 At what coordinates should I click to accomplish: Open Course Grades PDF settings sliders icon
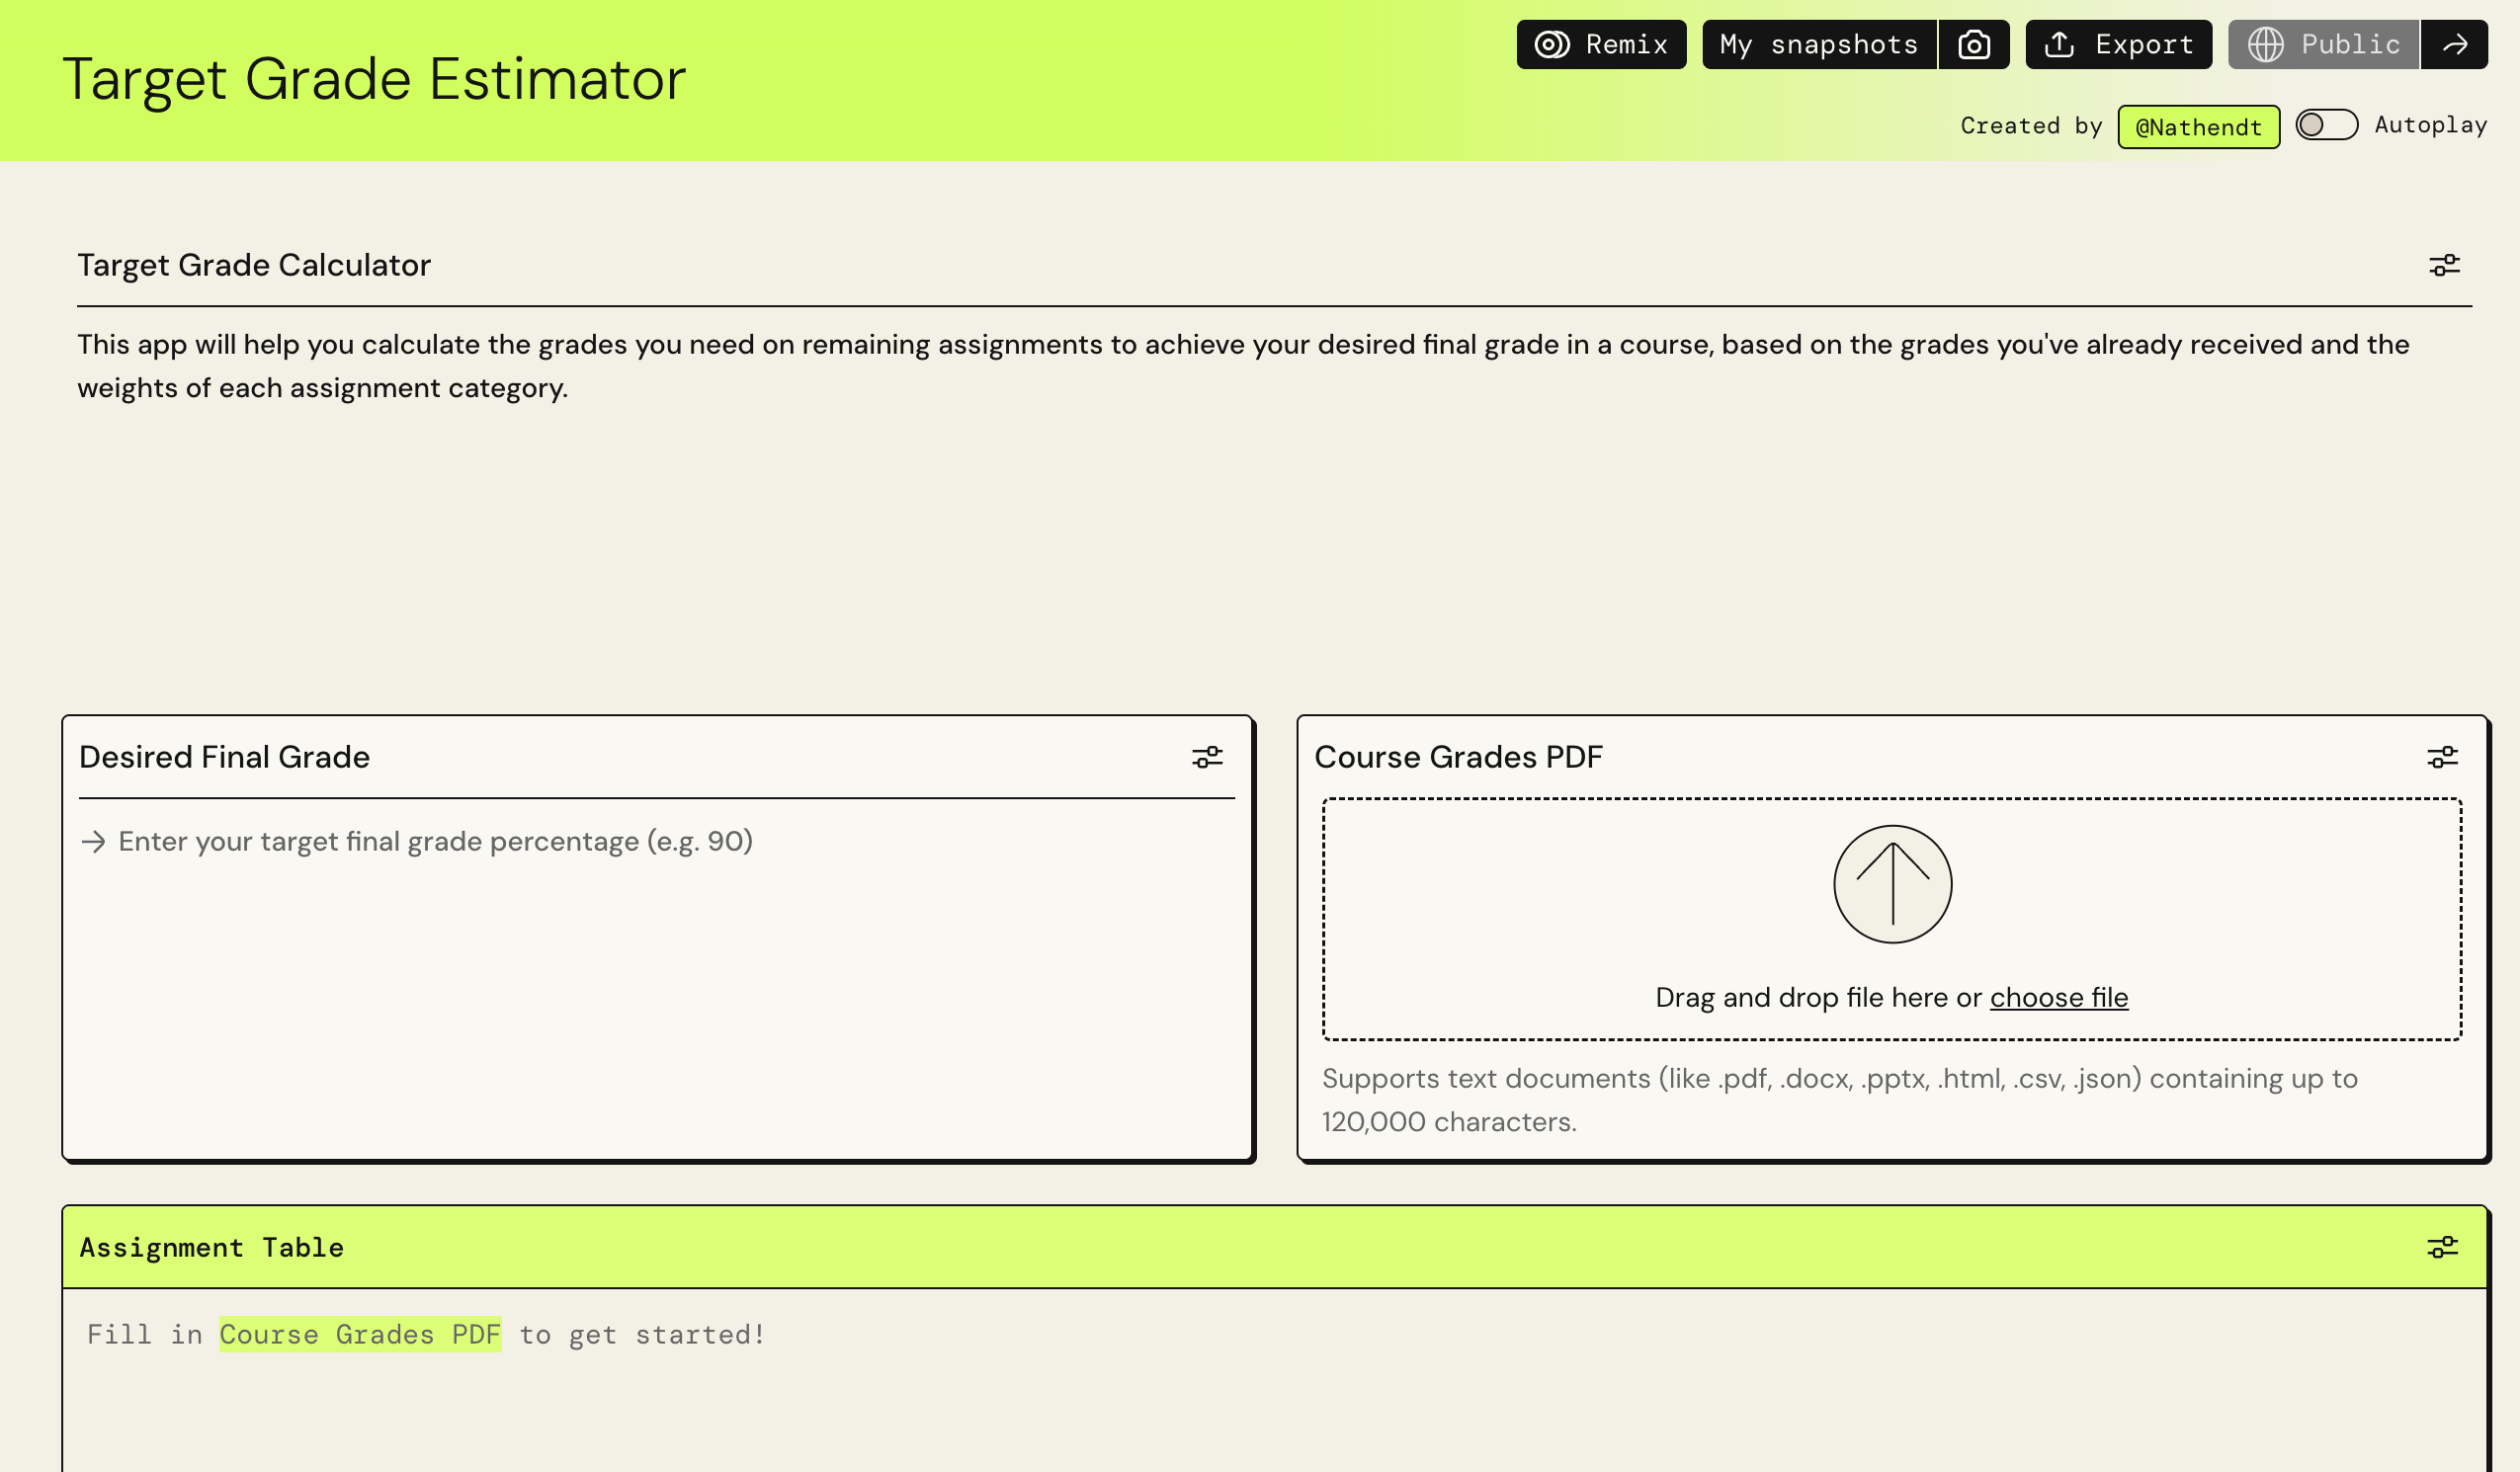point(2442,757)
